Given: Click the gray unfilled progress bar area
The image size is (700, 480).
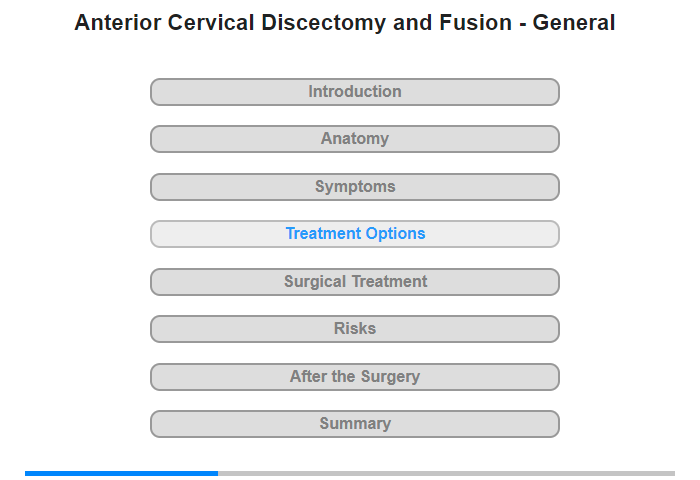Looking at the screenshot, I should (x=446, y=473).
